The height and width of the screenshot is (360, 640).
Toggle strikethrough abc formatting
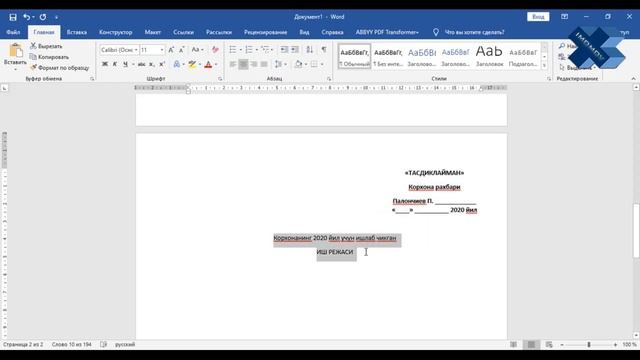coord(142,64)
